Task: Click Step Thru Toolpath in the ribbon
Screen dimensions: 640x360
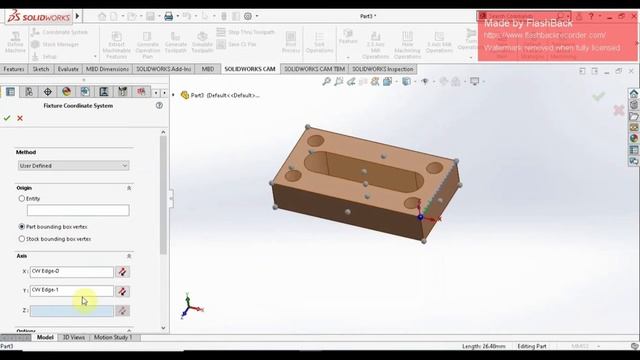Action: pos(246,32)
